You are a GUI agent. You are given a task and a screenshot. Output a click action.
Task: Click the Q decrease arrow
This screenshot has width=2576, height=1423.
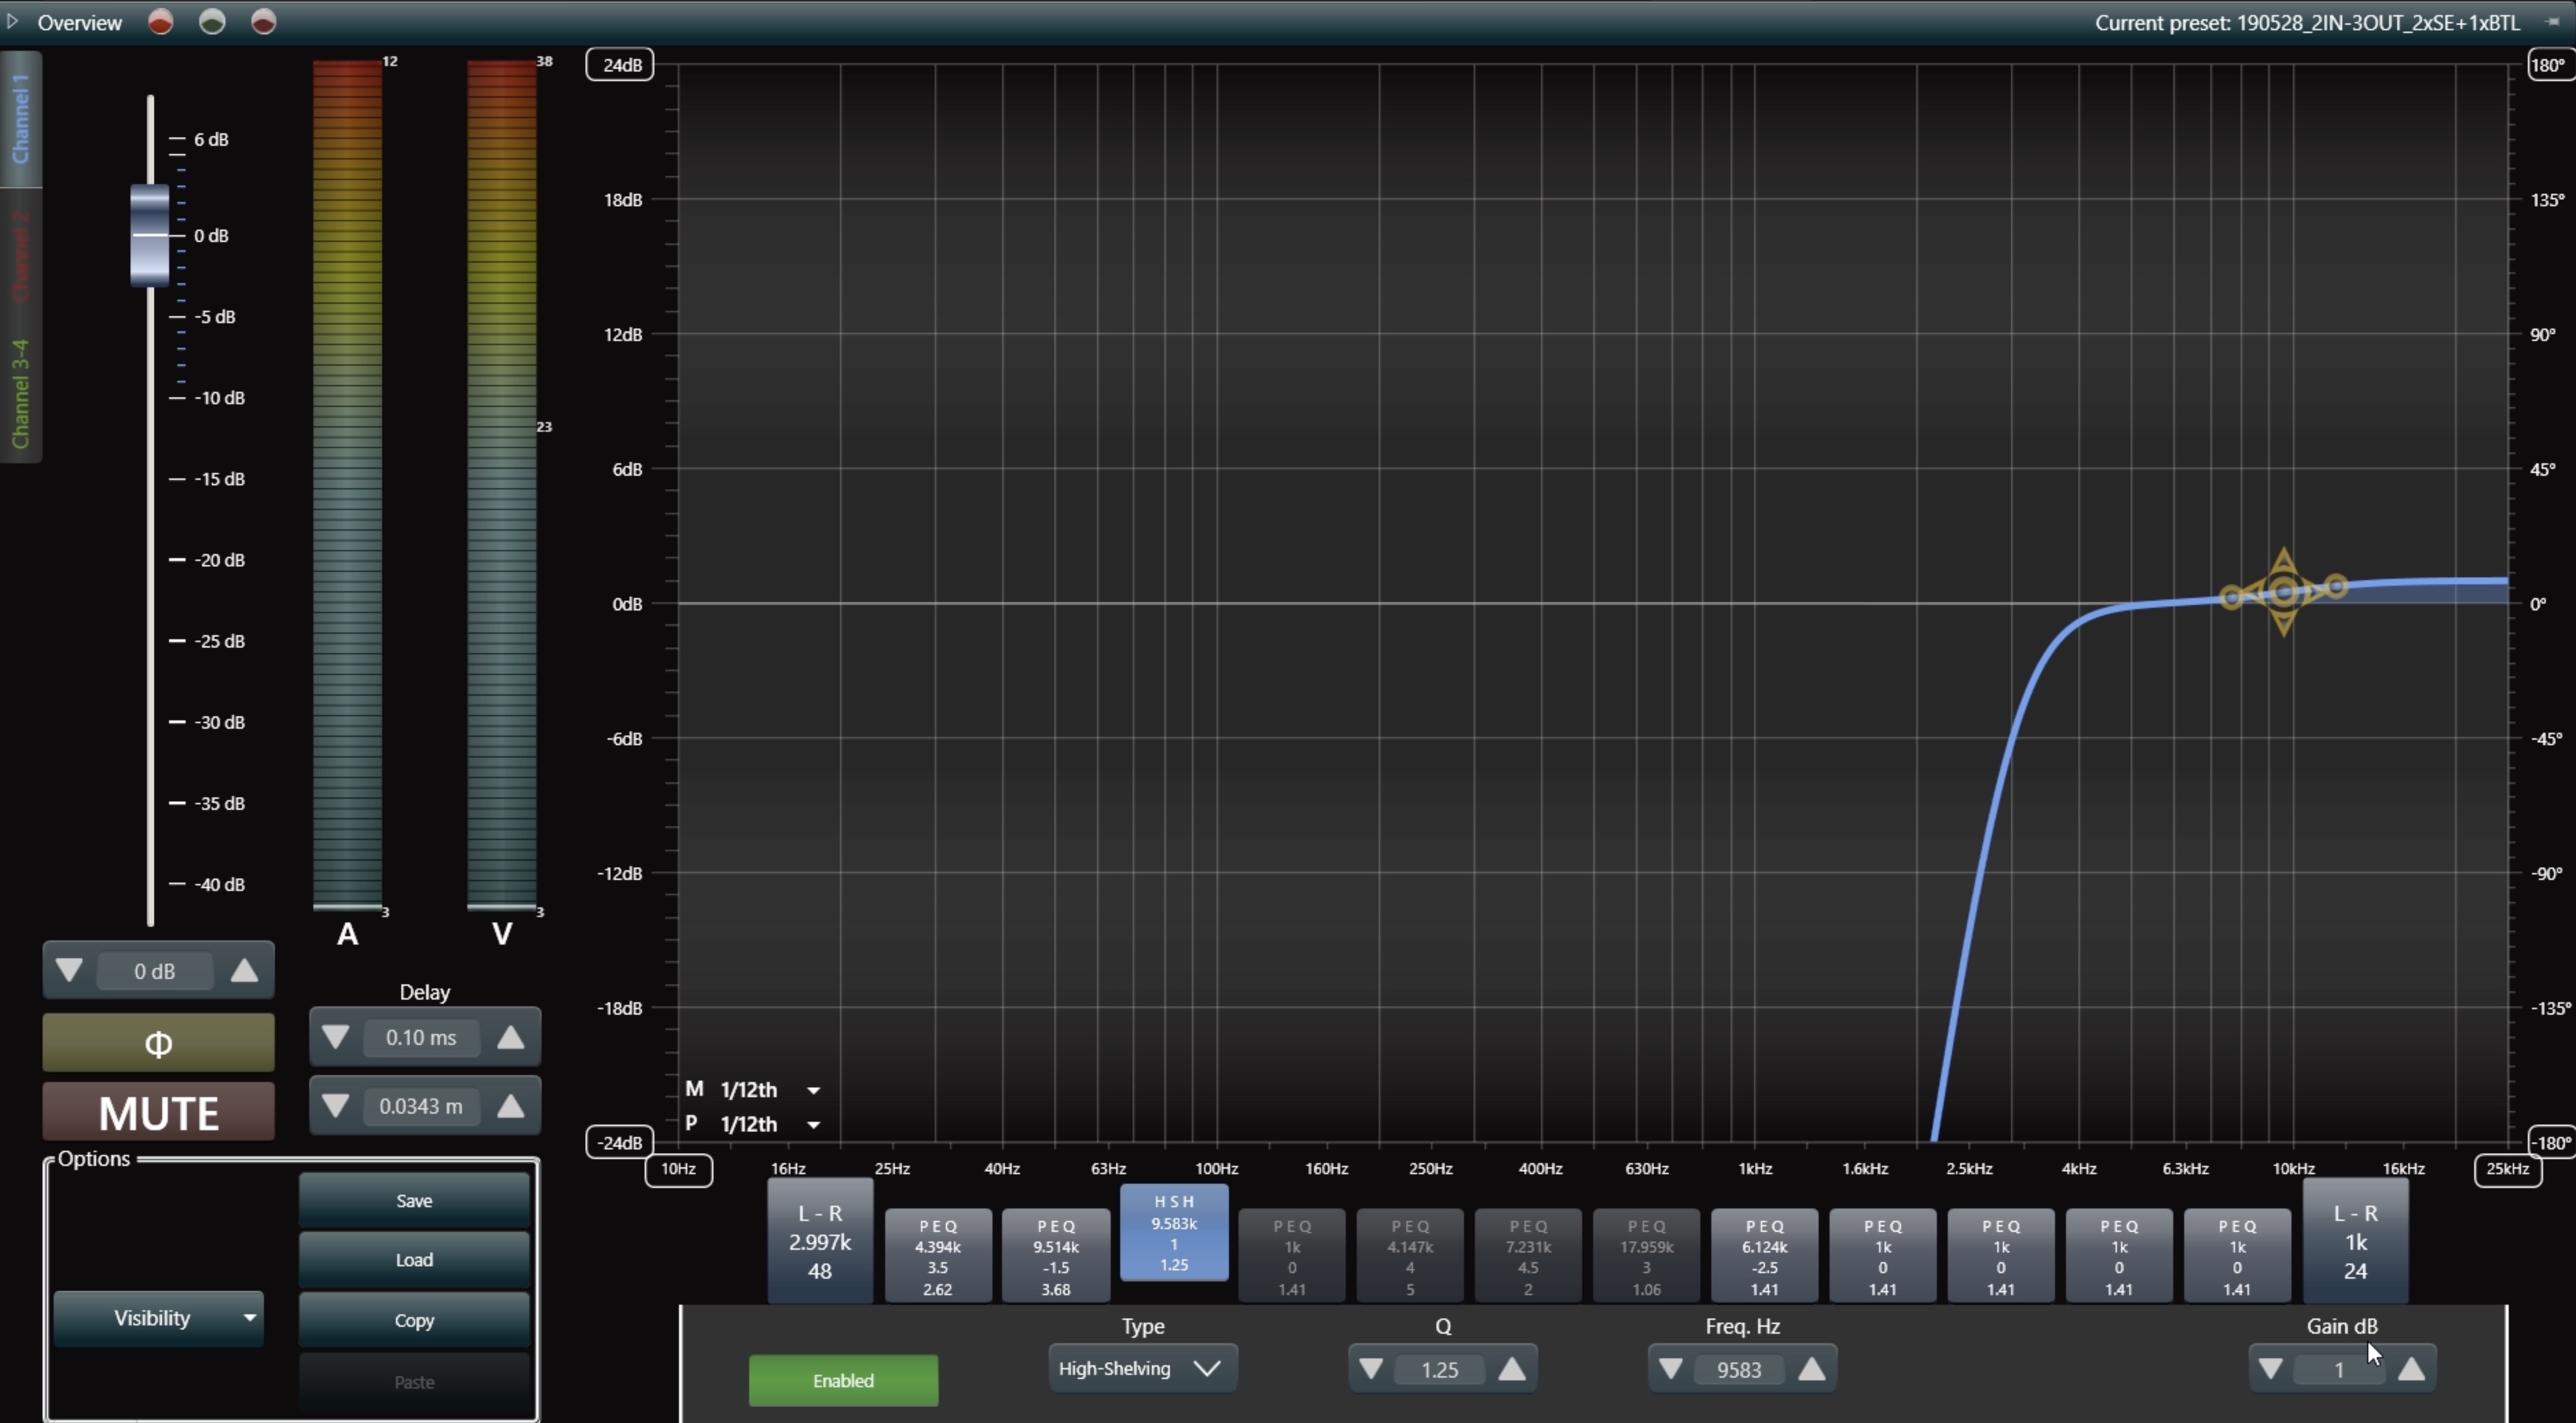1371,1369
